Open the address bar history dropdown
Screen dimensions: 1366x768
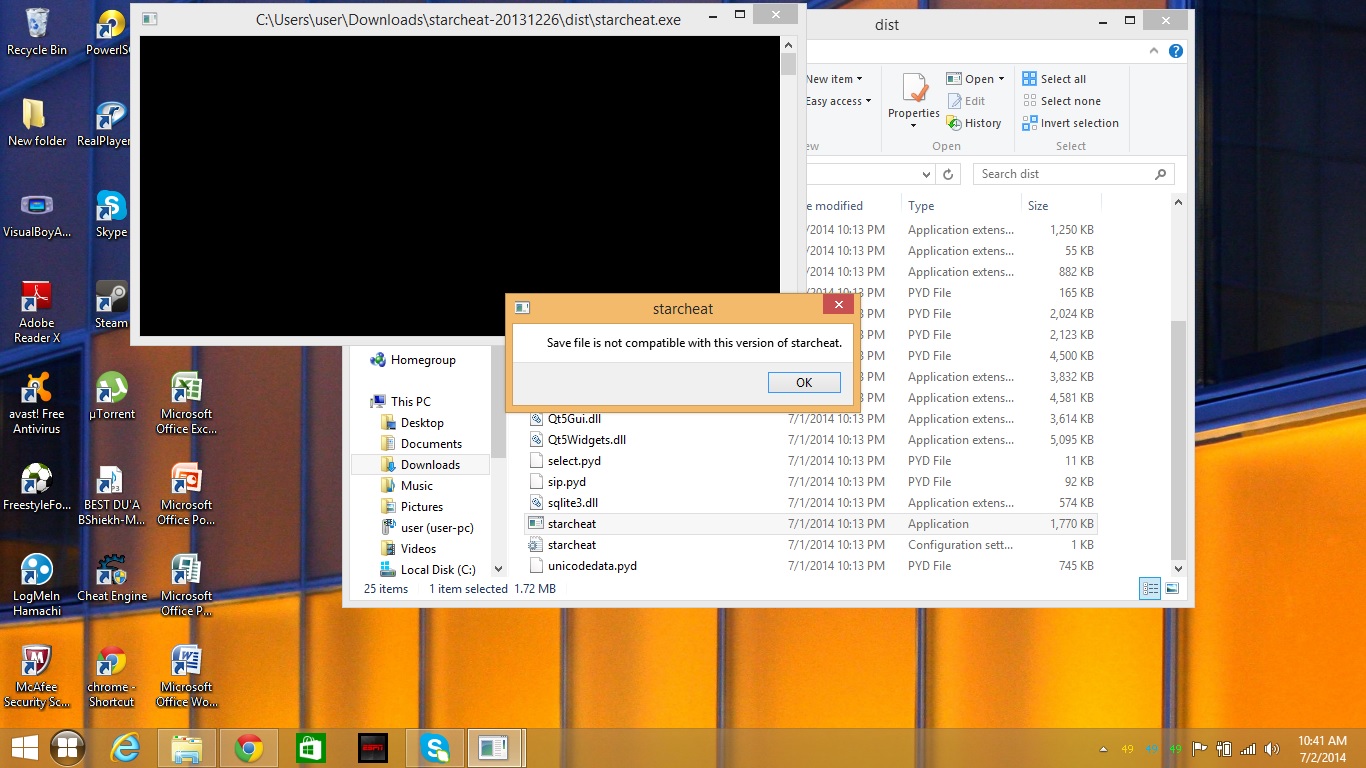coord(926,174)
